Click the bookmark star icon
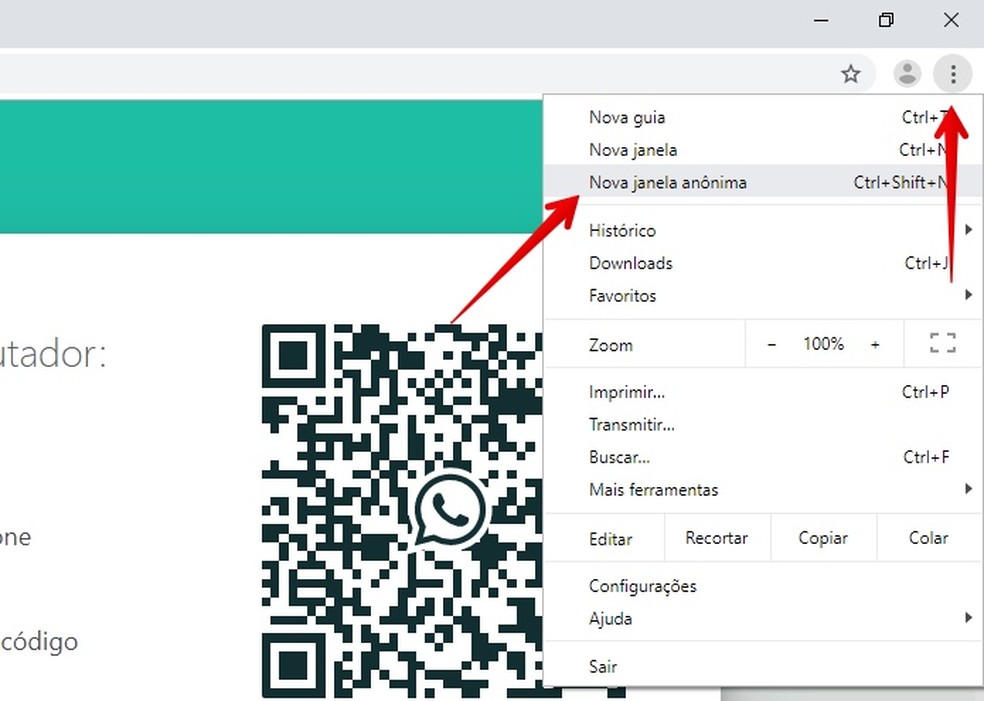 pos(850,74)
